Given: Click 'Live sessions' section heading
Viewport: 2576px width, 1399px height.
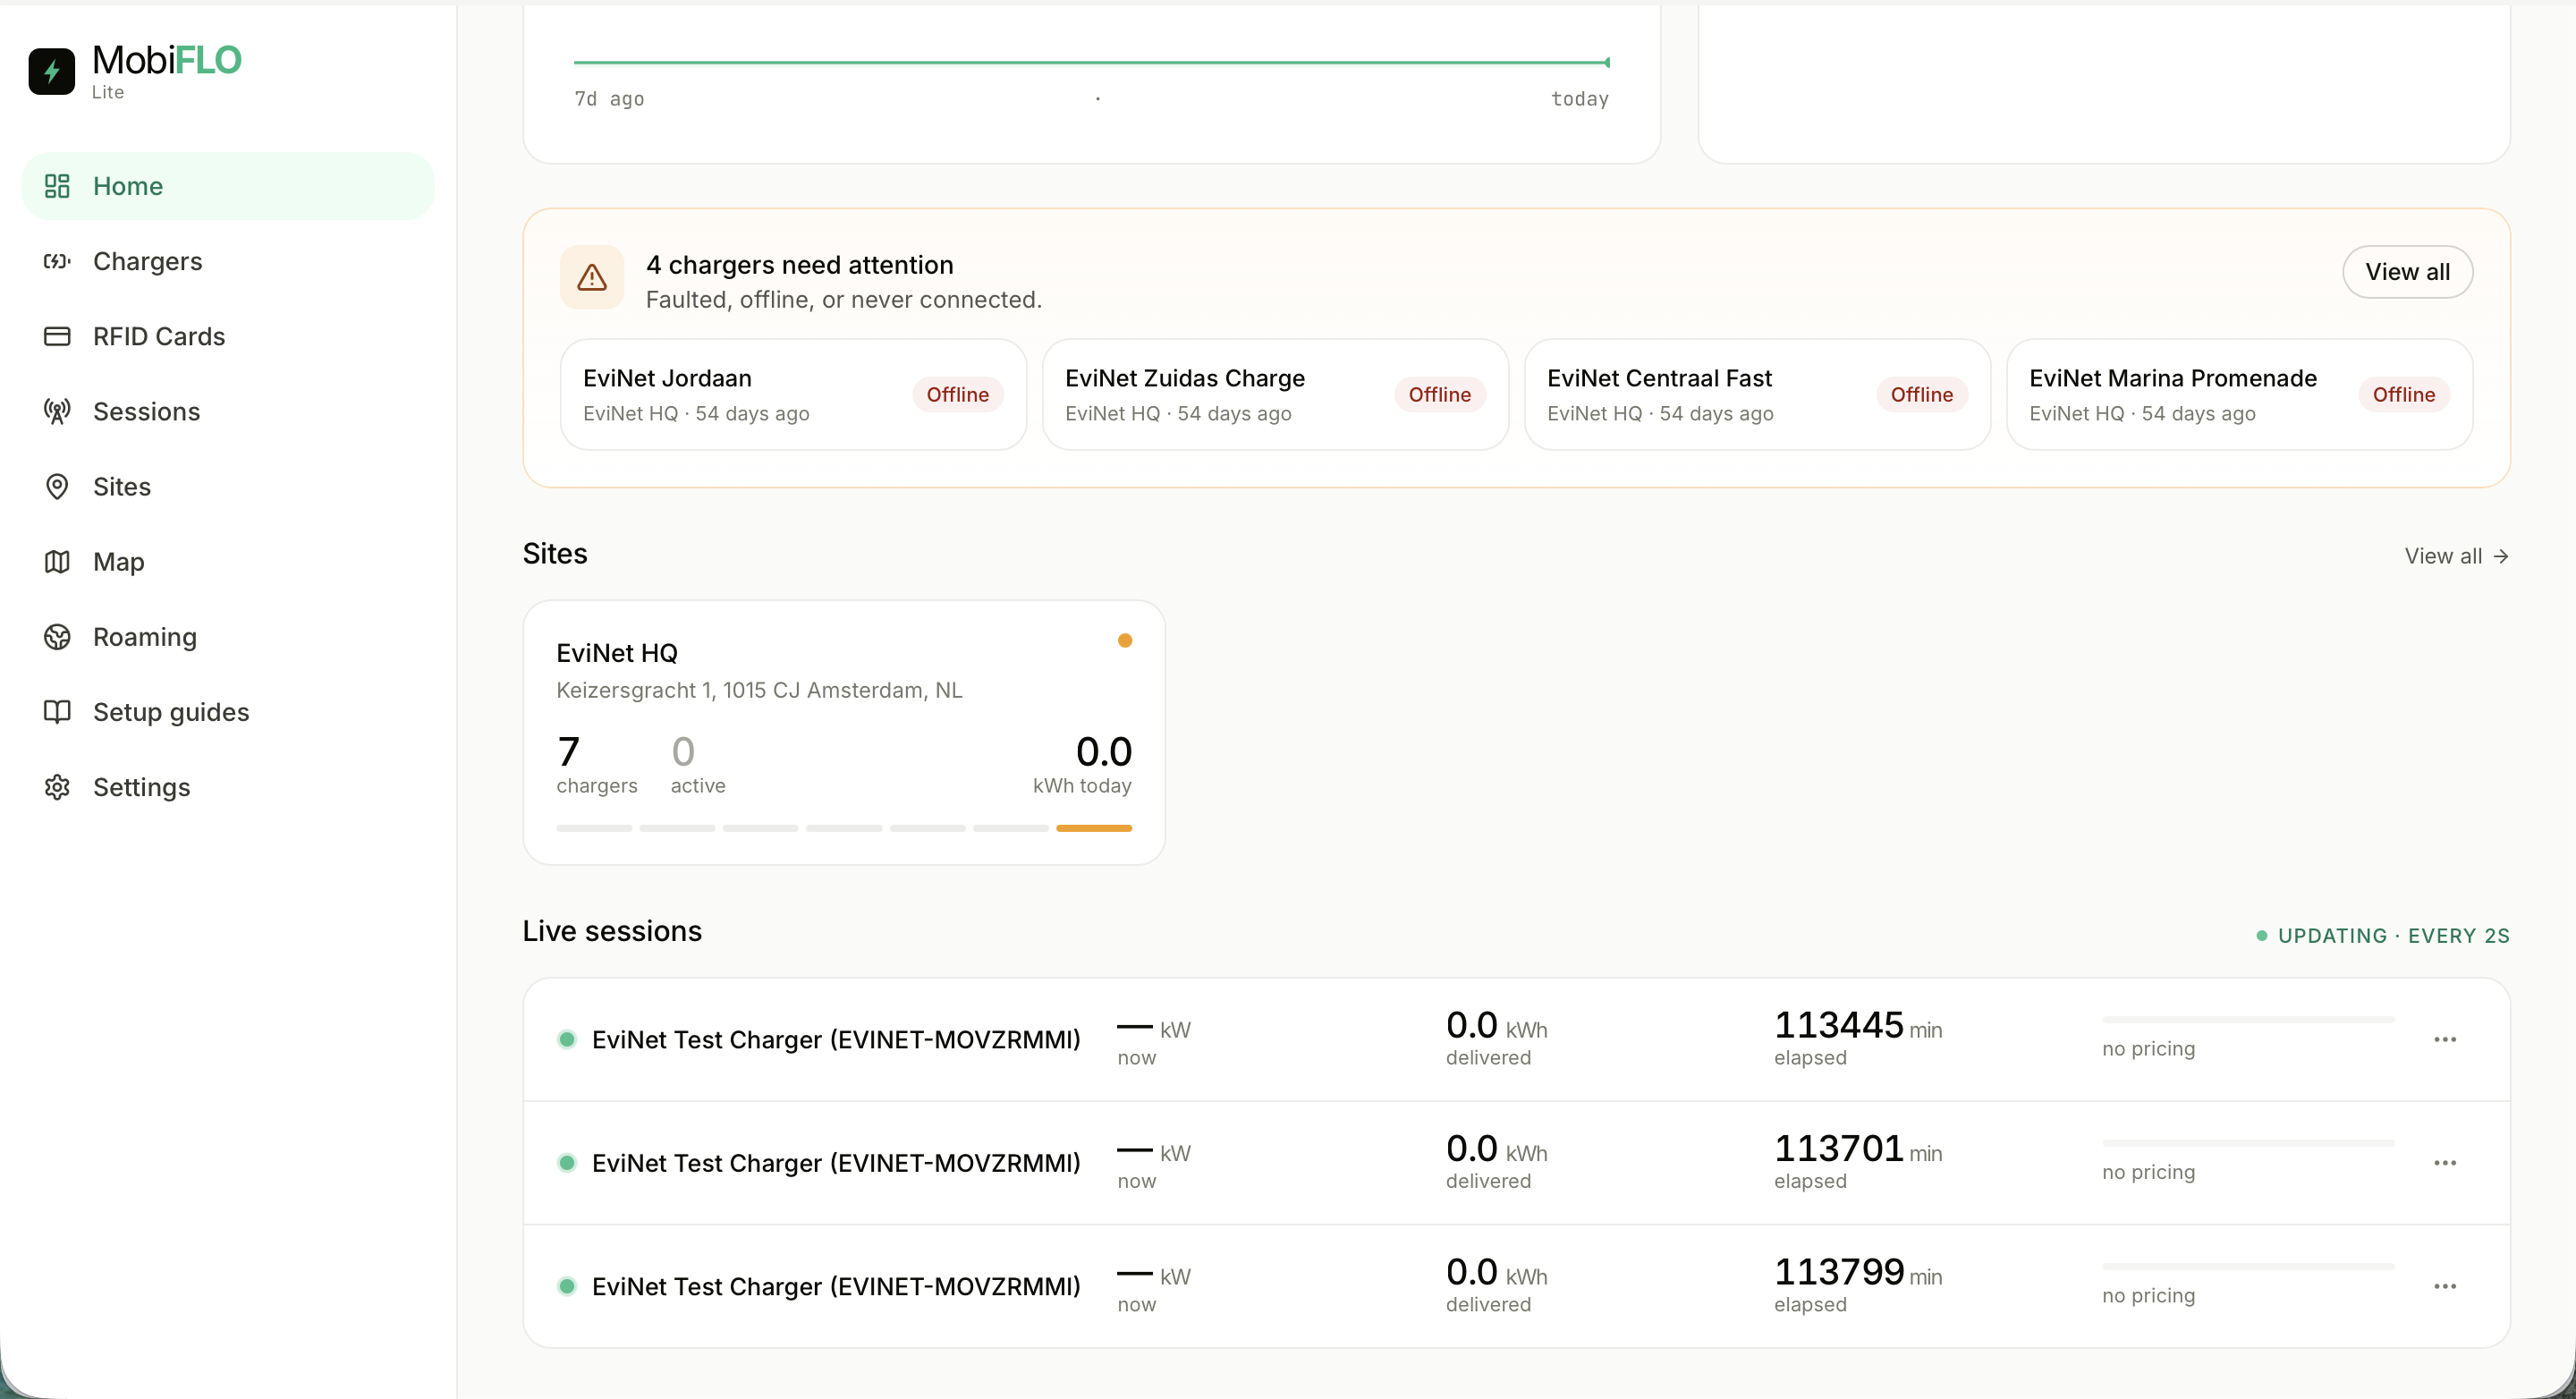Looking at the screenshot, I should point(612,931).
